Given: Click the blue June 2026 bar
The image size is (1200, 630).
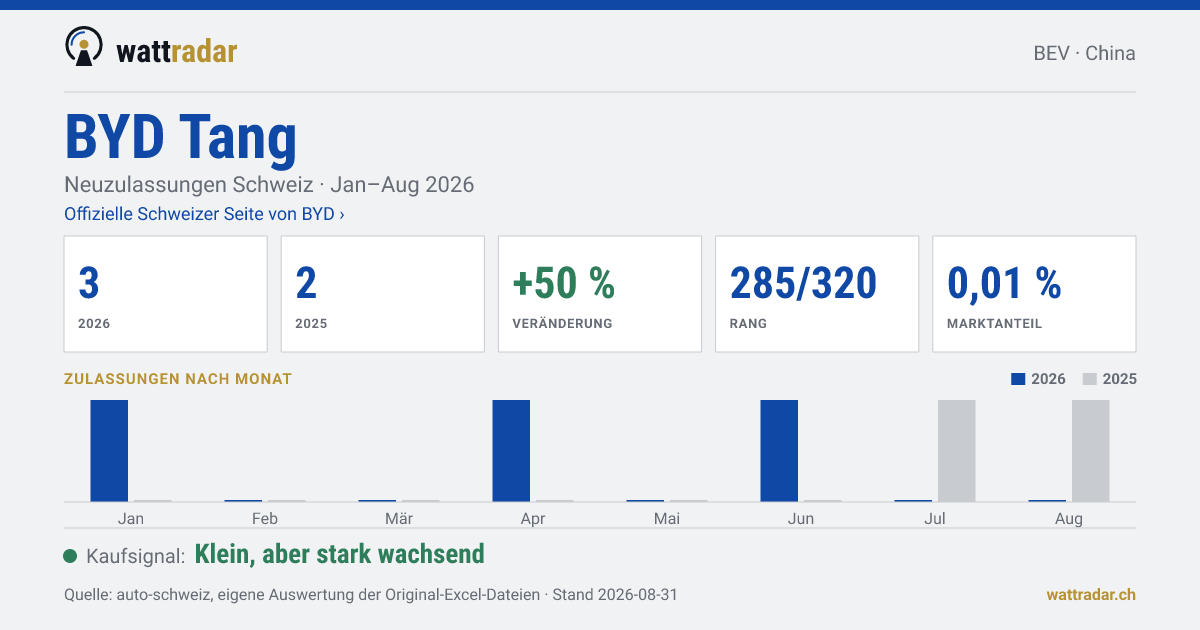Looking at the screenshot, I should pyautogui.click(x=779, y=451).
